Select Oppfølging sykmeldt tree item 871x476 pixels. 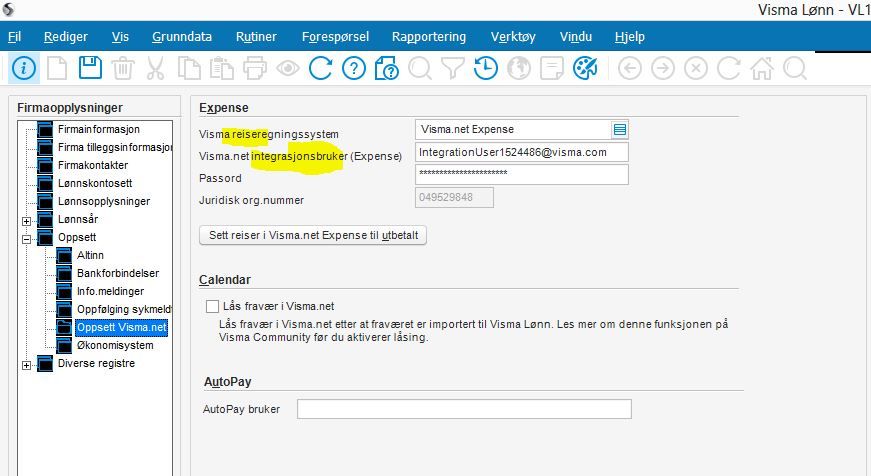coord(124,309)
